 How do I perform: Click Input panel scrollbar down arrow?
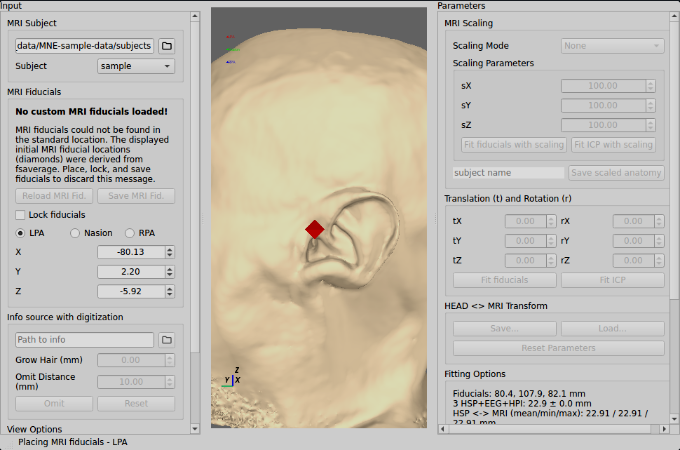pyautogui.click(x=195, y=429)
